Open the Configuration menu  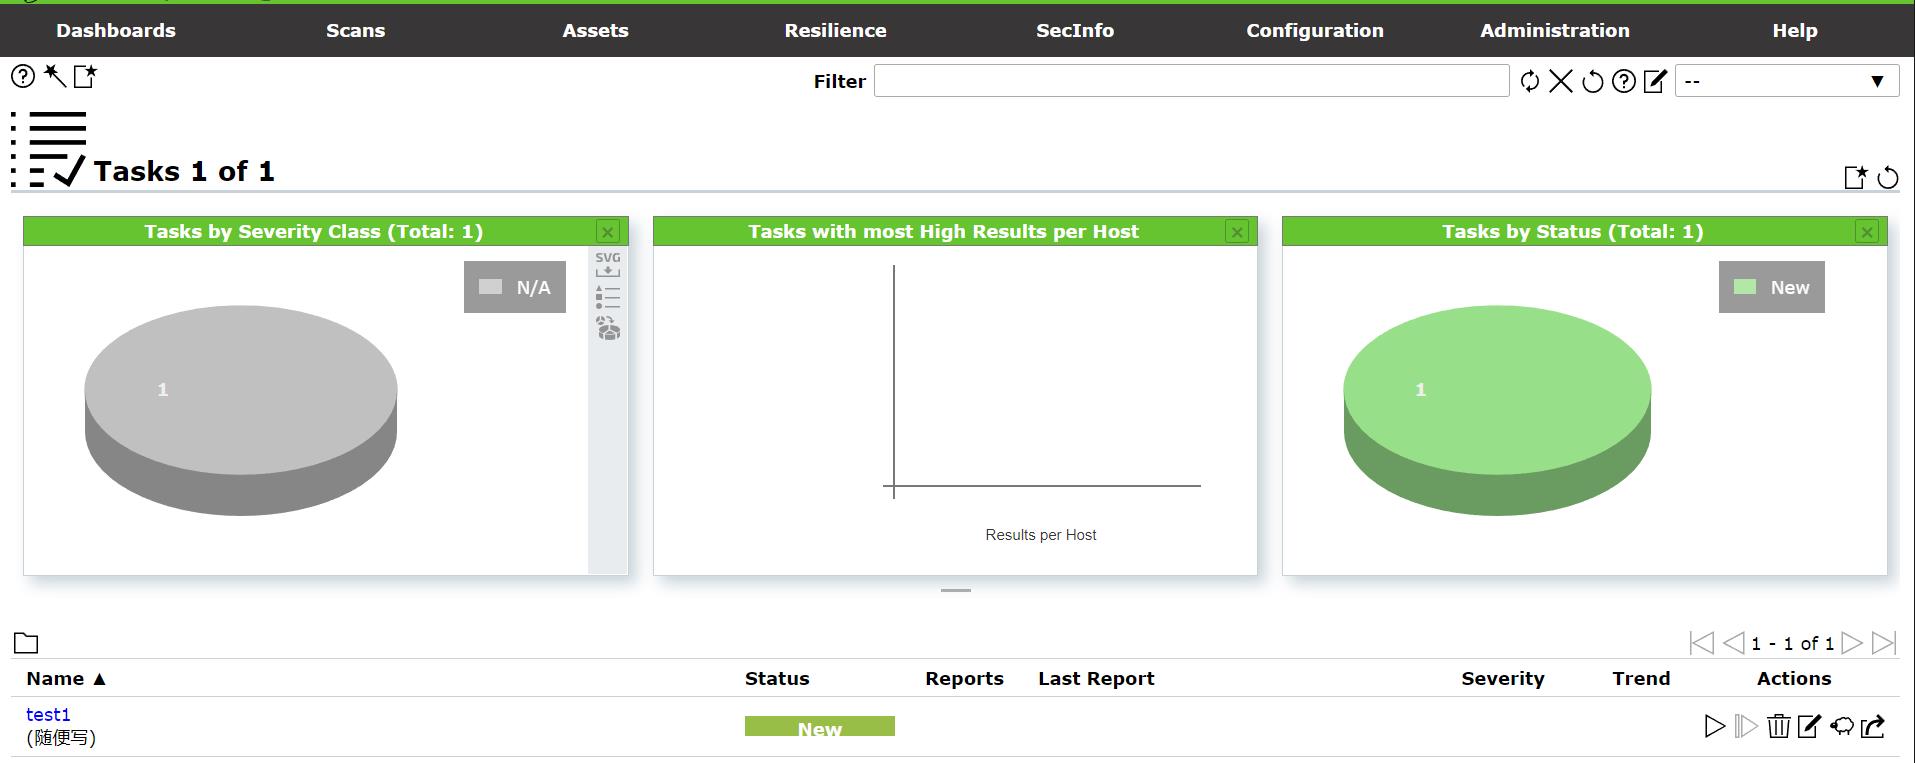click(1315, 30)
